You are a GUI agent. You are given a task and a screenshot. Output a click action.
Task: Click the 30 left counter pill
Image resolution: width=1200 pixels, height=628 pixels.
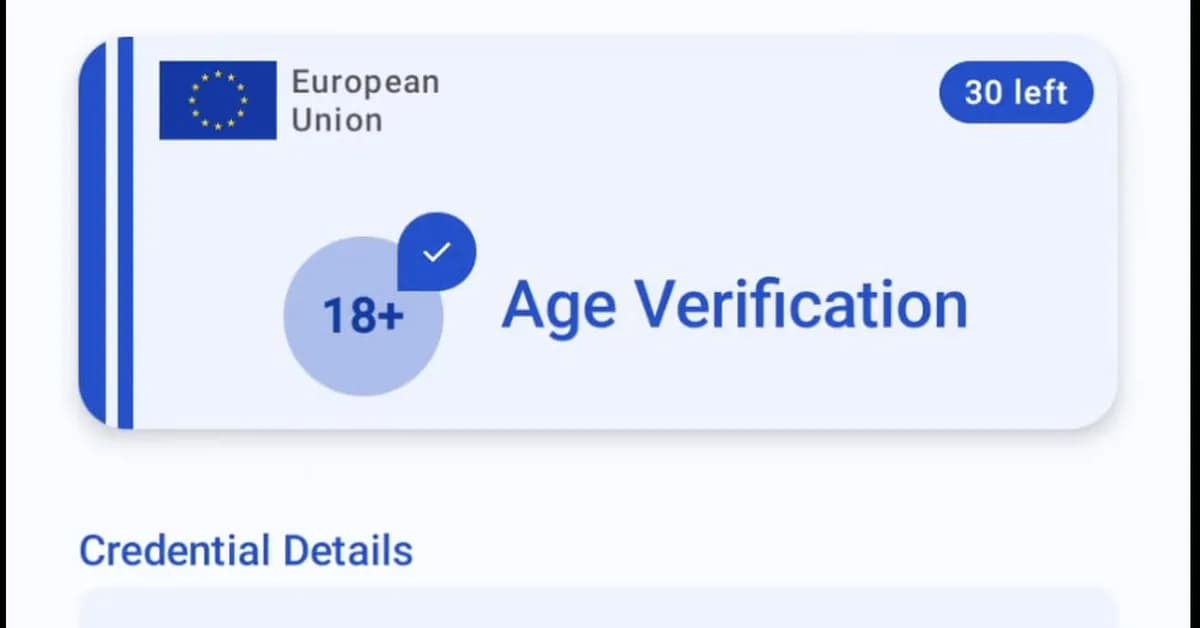pyautogui.click(x=1016, y=92)
